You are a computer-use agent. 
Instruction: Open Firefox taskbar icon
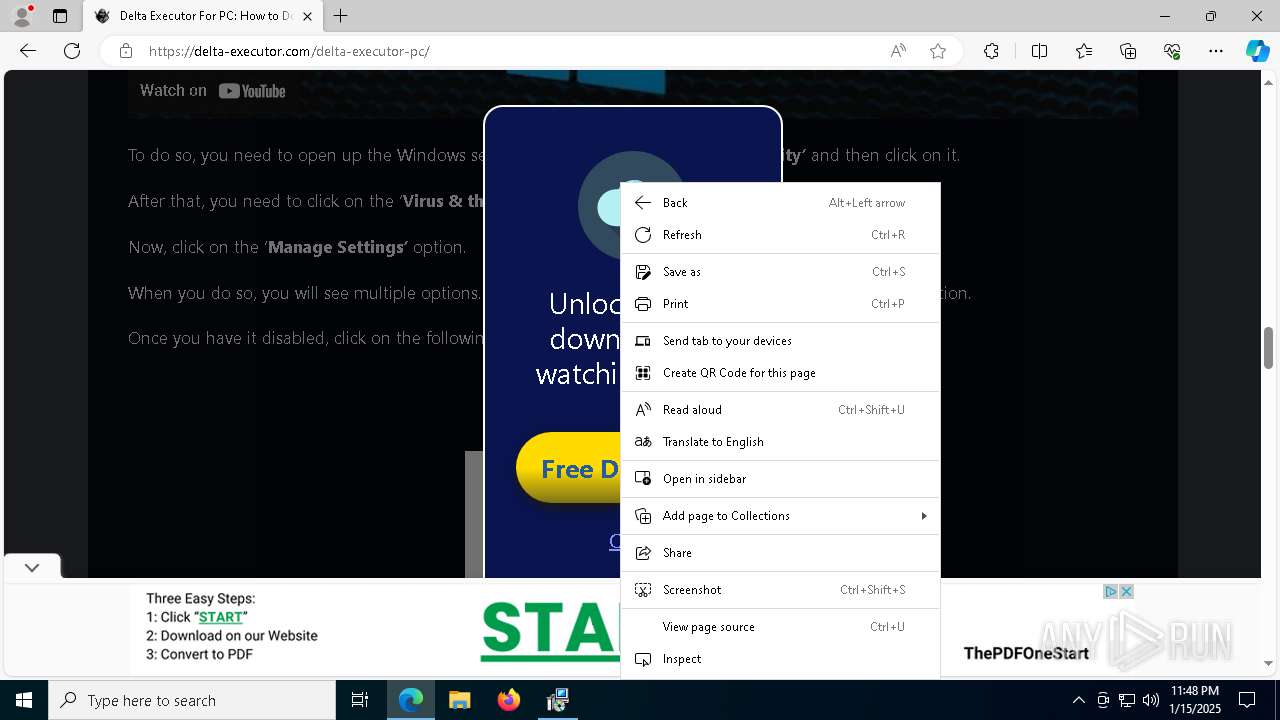tap(508, 700)
